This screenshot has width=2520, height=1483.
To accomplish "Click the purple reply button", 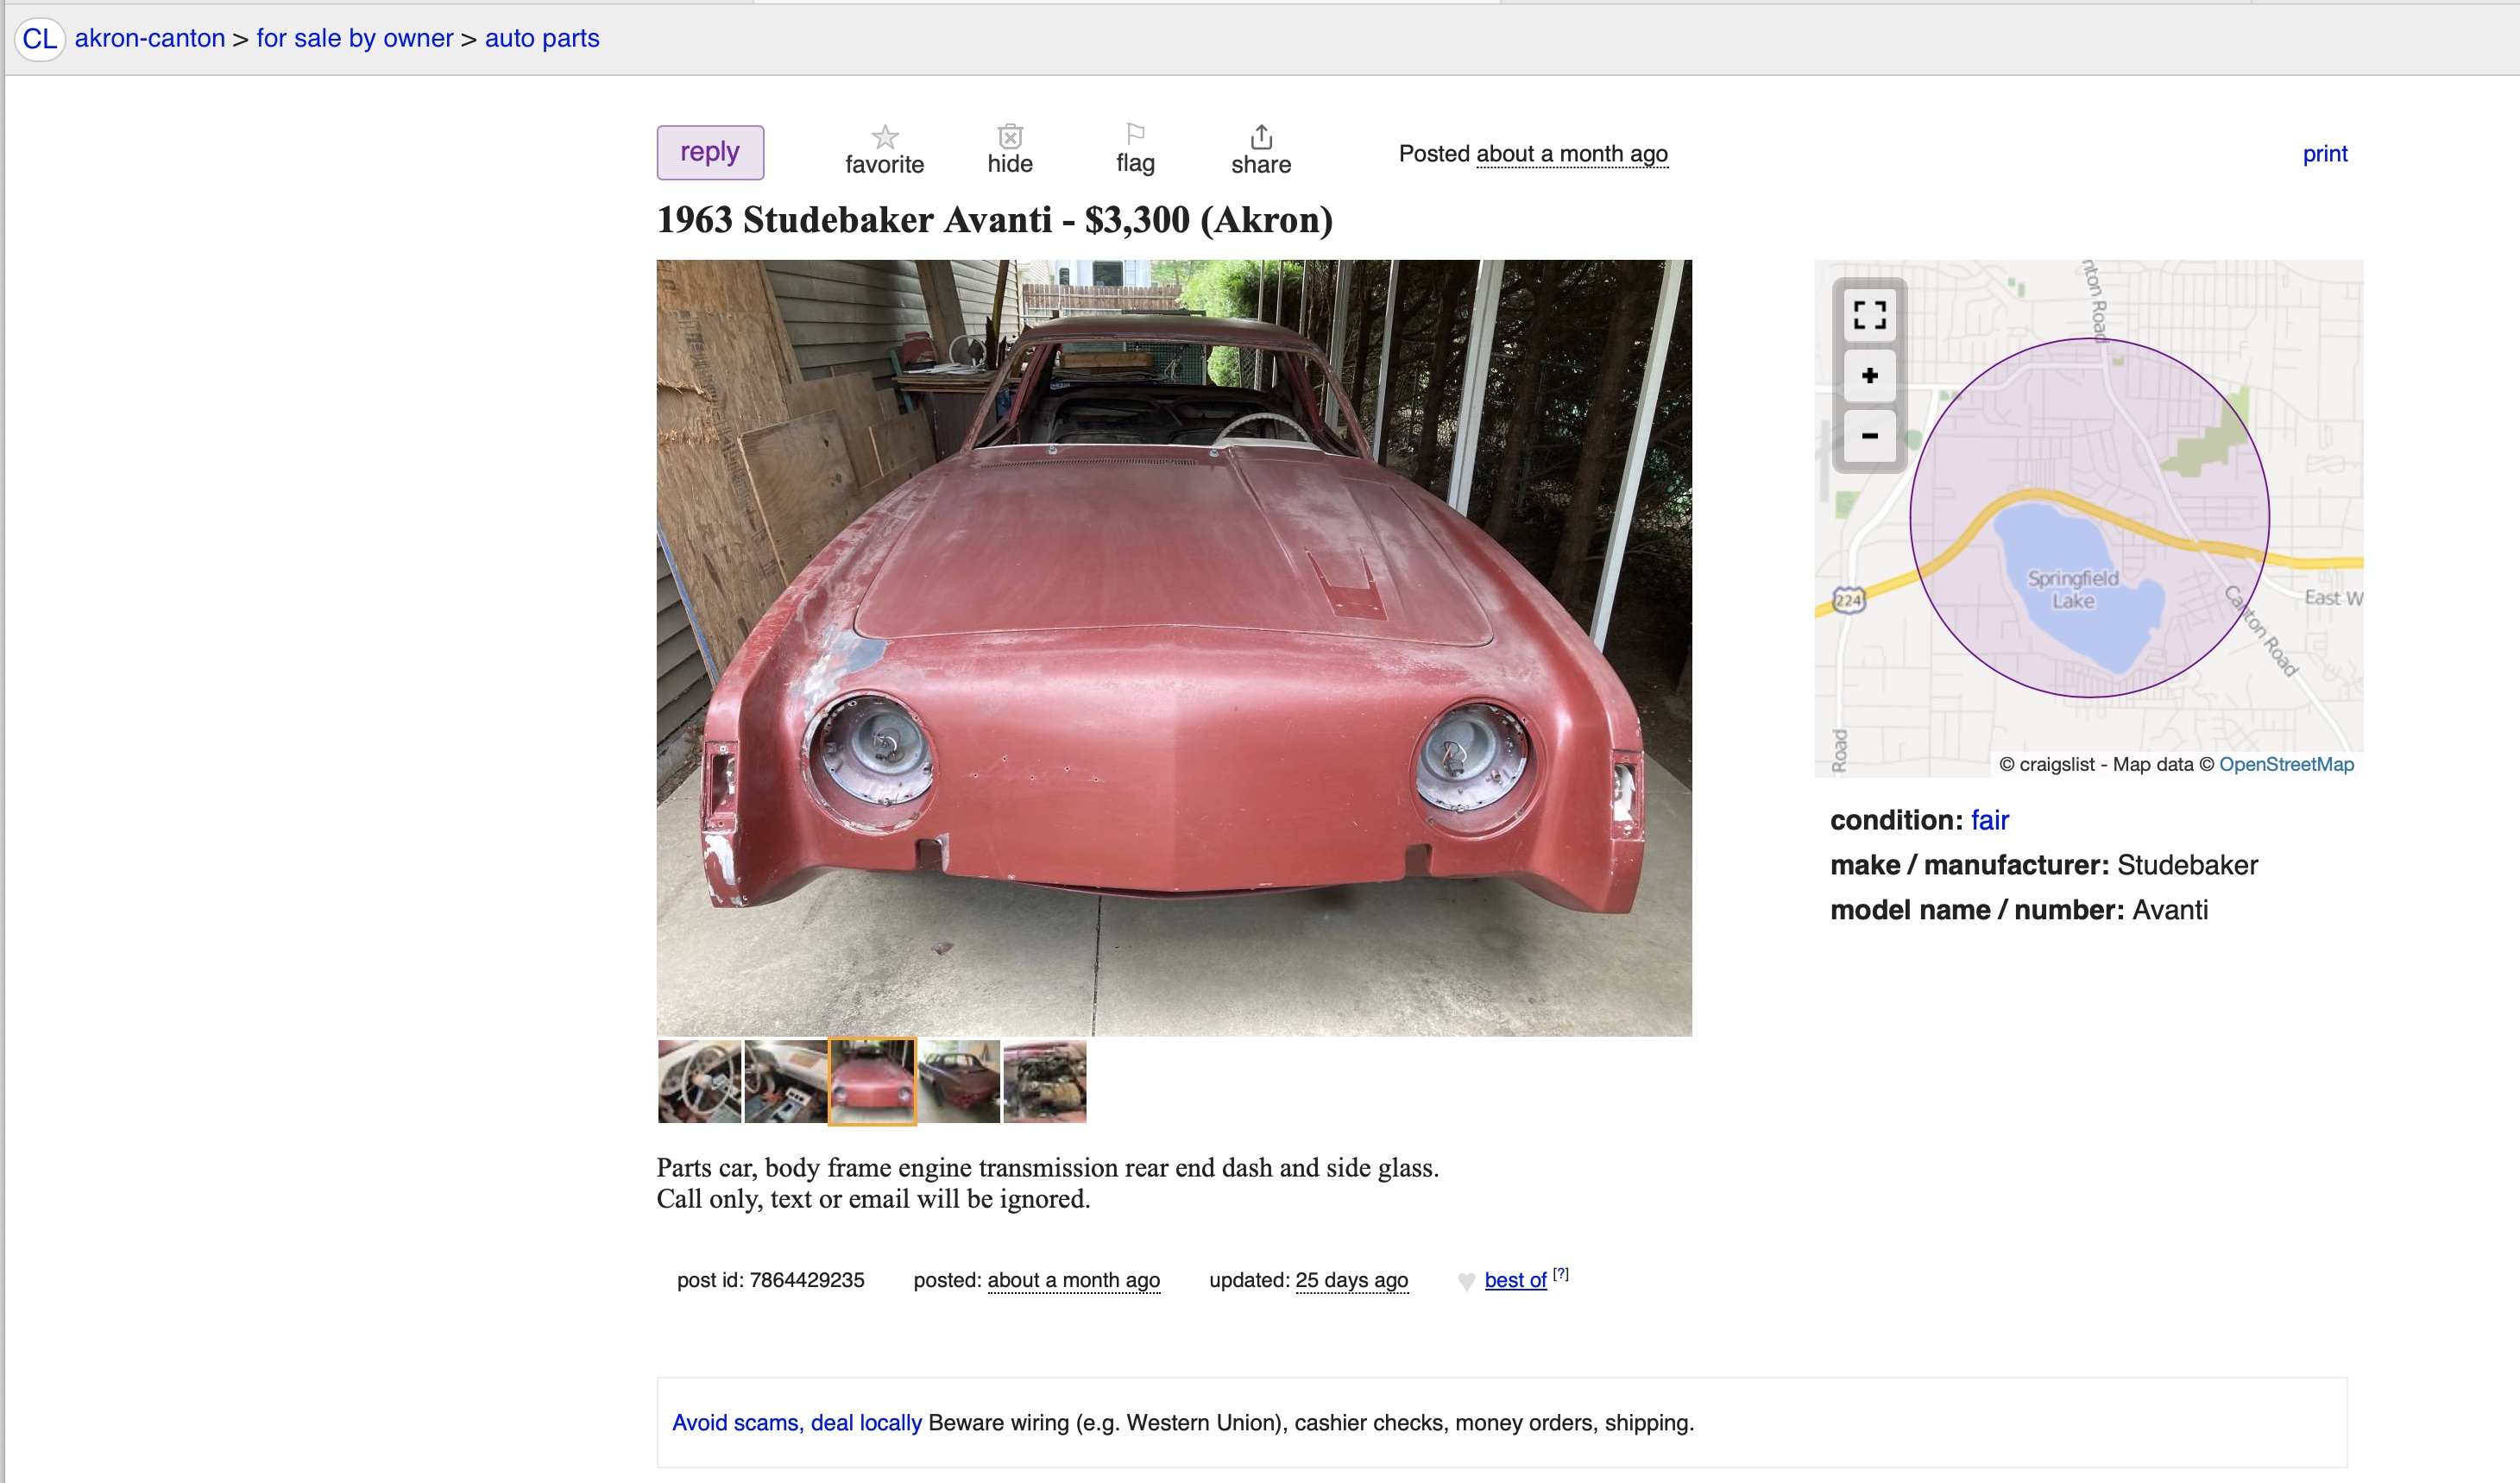I will coord(710,152).
